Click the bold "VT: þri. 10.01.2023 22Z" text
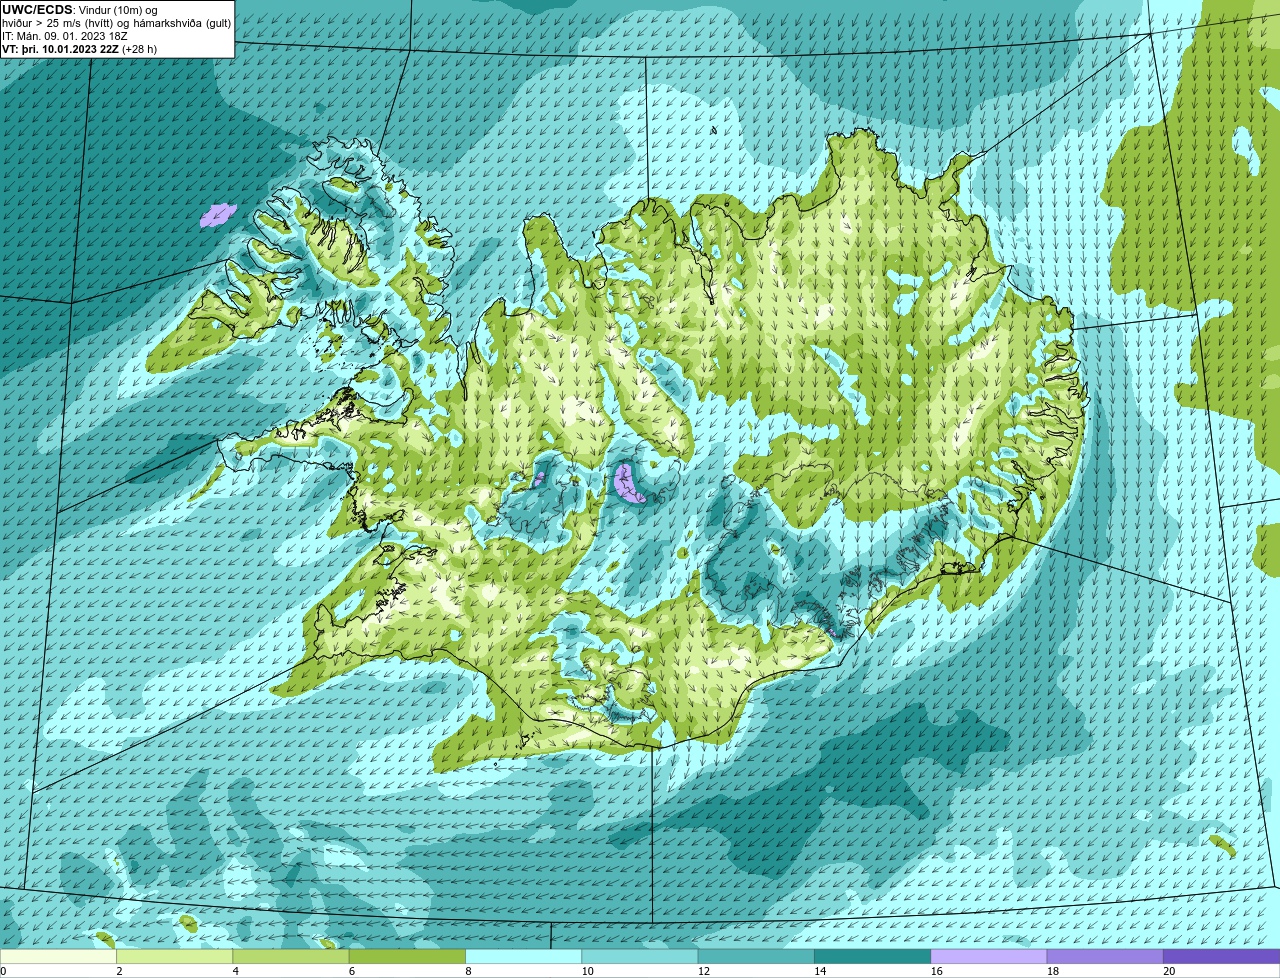This screenshot has height=978, width=1280. coord(60,49)
